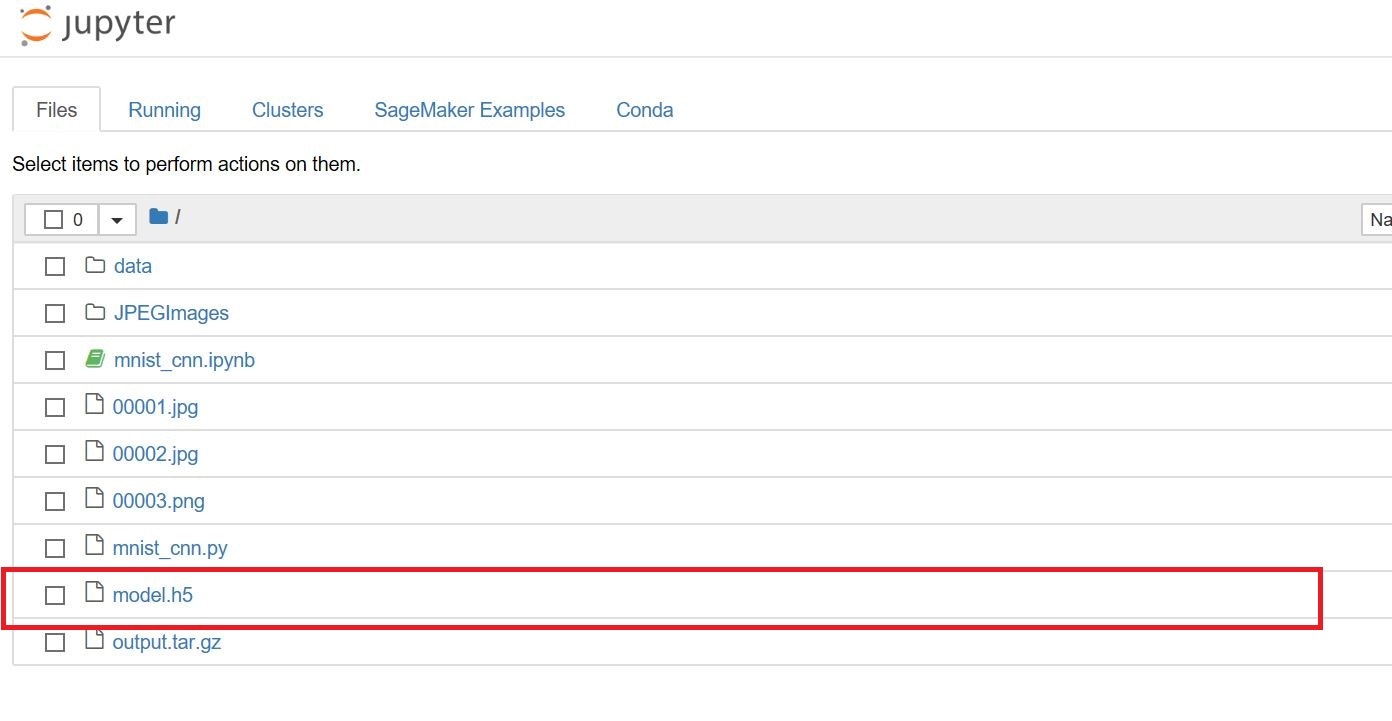Check the box for JPEGImages folder

55,313
